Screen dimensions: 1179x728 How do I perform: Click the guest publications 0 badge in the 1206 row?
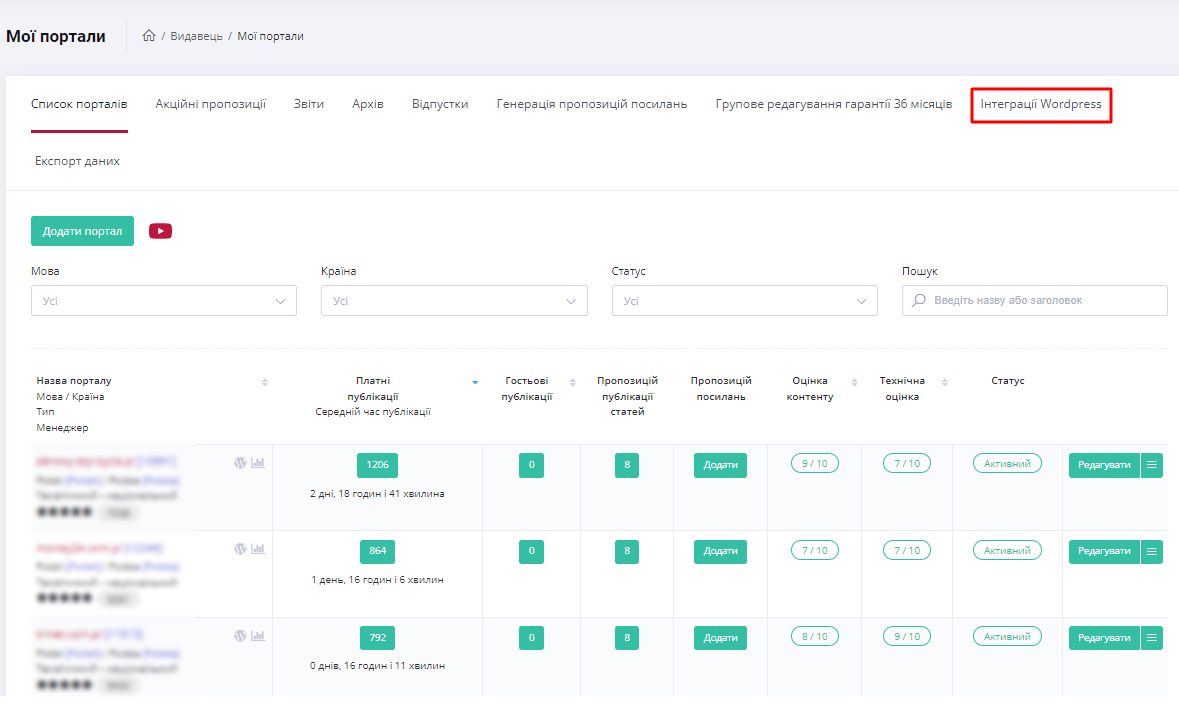532,465
